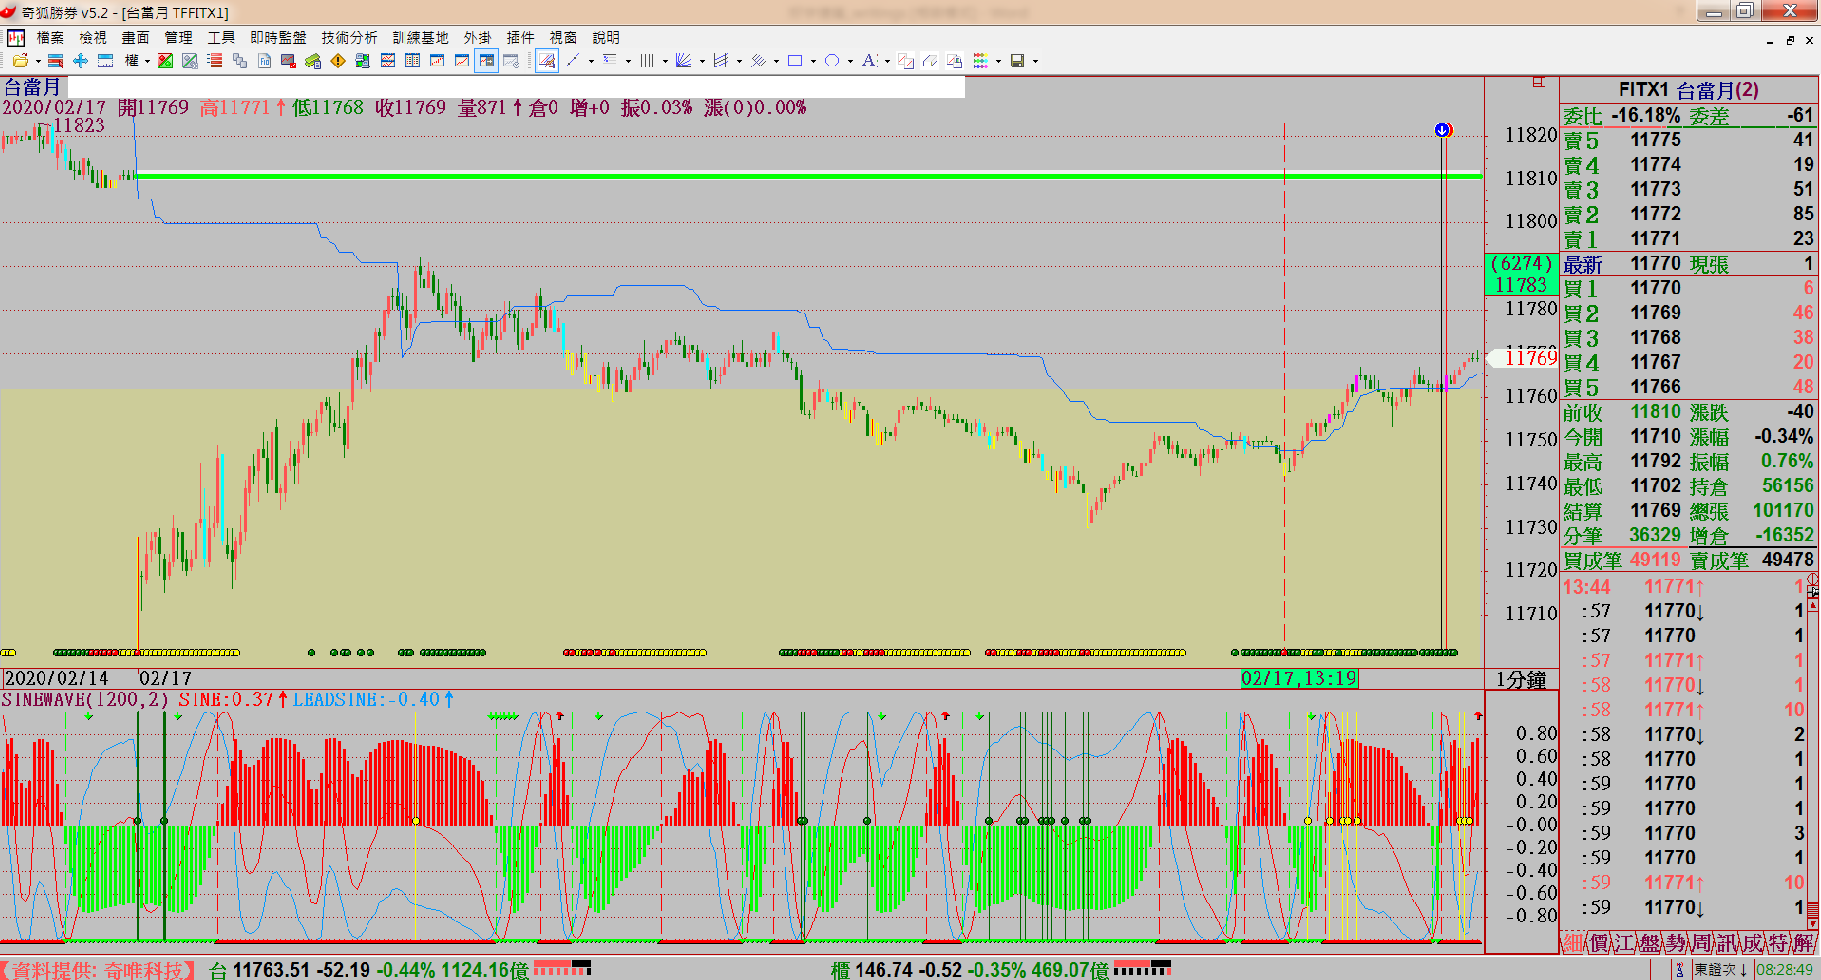Open the 即時監盤 menu

[x=278, y=37]
